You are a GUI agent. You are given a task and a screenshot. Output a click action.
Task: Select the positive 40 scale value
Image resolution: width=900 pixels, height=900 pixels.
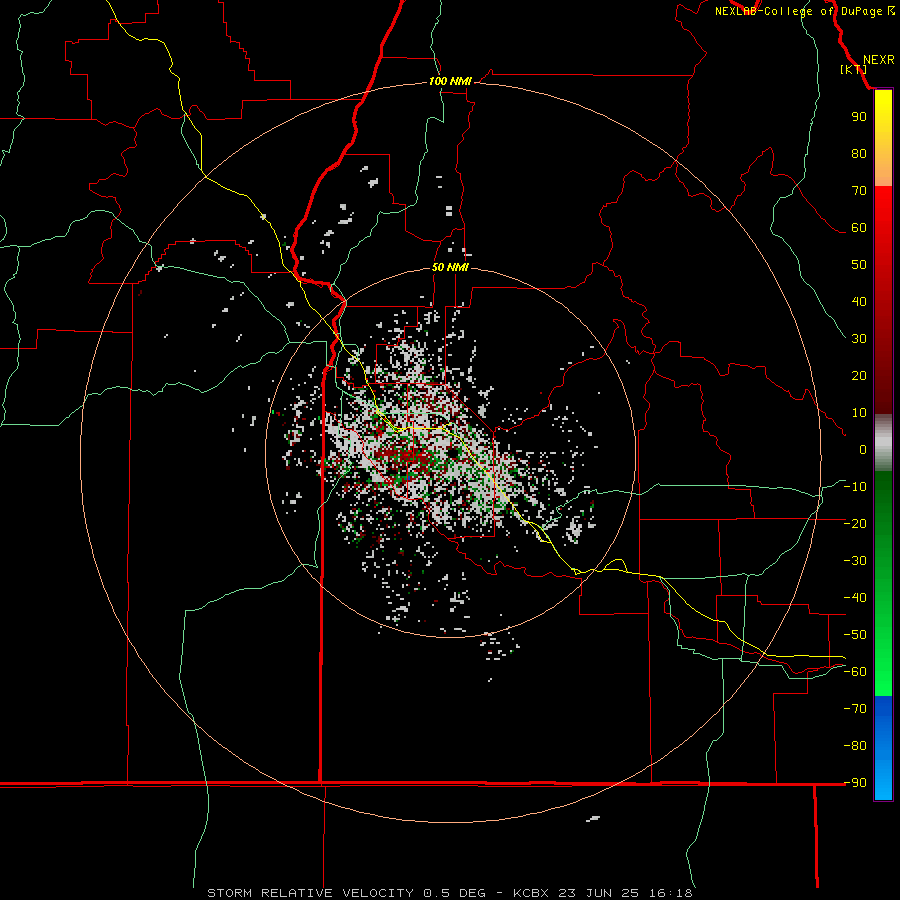click(859, 302)
